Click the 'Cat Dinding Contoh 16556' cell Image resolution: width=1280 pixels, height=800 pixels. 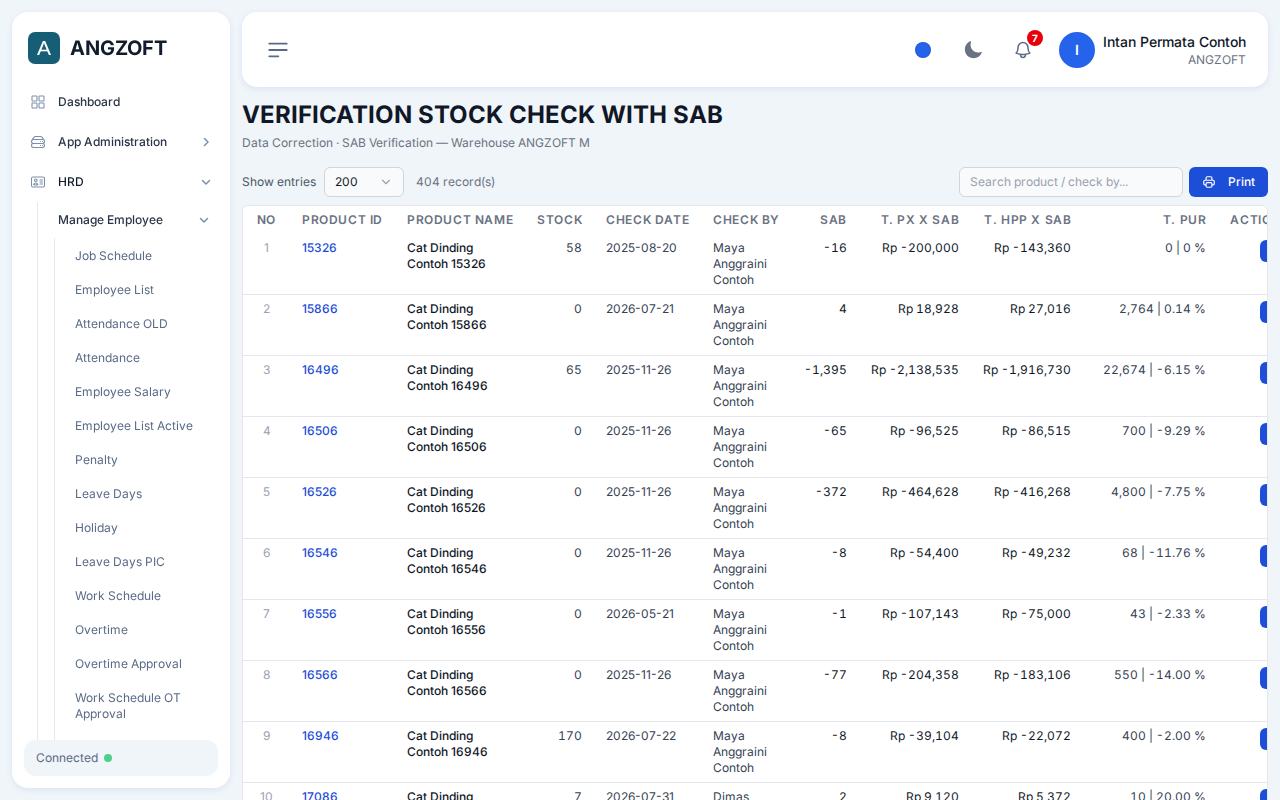click(446, 622)
